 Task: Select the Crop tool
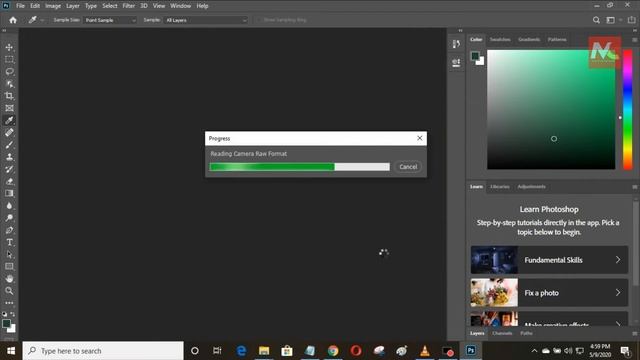click(x=9, y=96)
